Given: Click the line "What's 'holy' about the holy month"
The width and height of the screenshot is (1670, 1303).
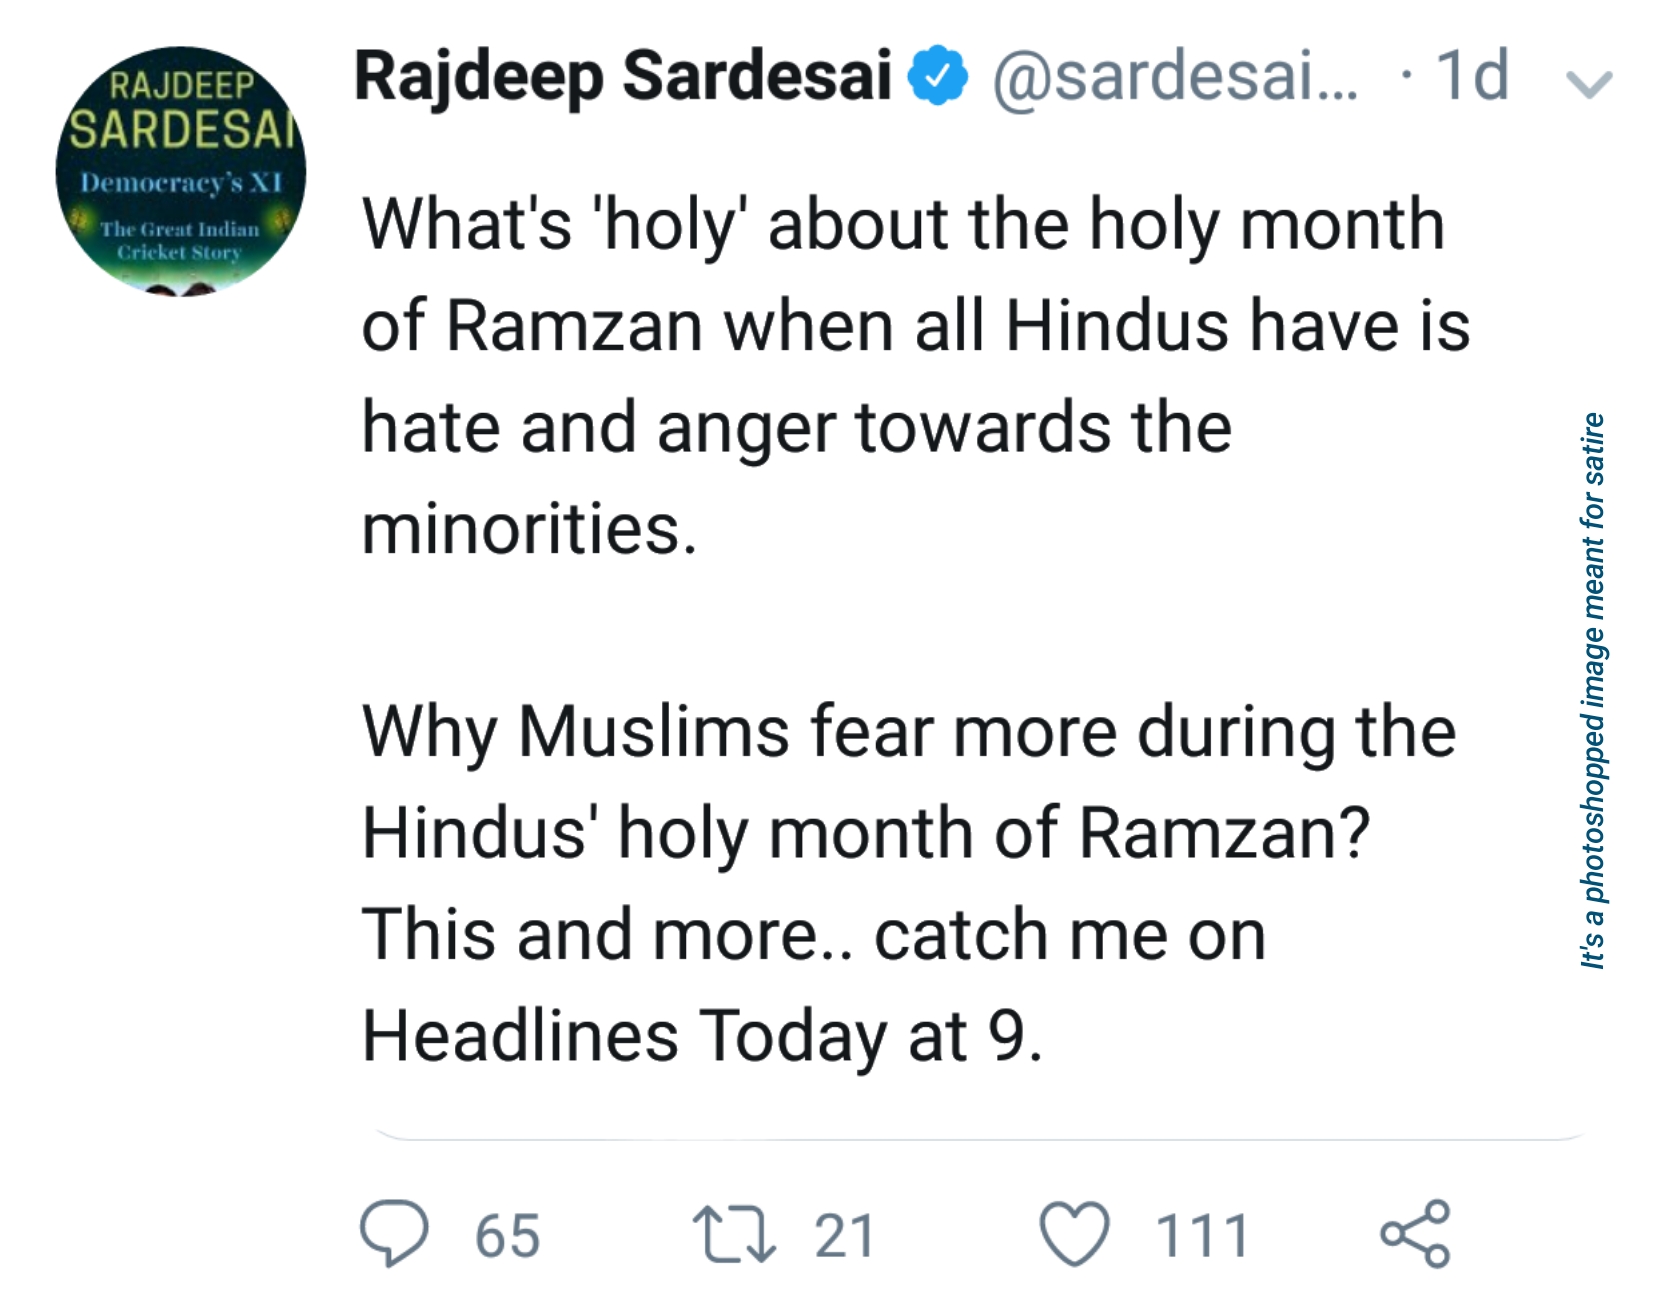Looking at the screenshot, I should pyautogui.click(x=902, y=225).
